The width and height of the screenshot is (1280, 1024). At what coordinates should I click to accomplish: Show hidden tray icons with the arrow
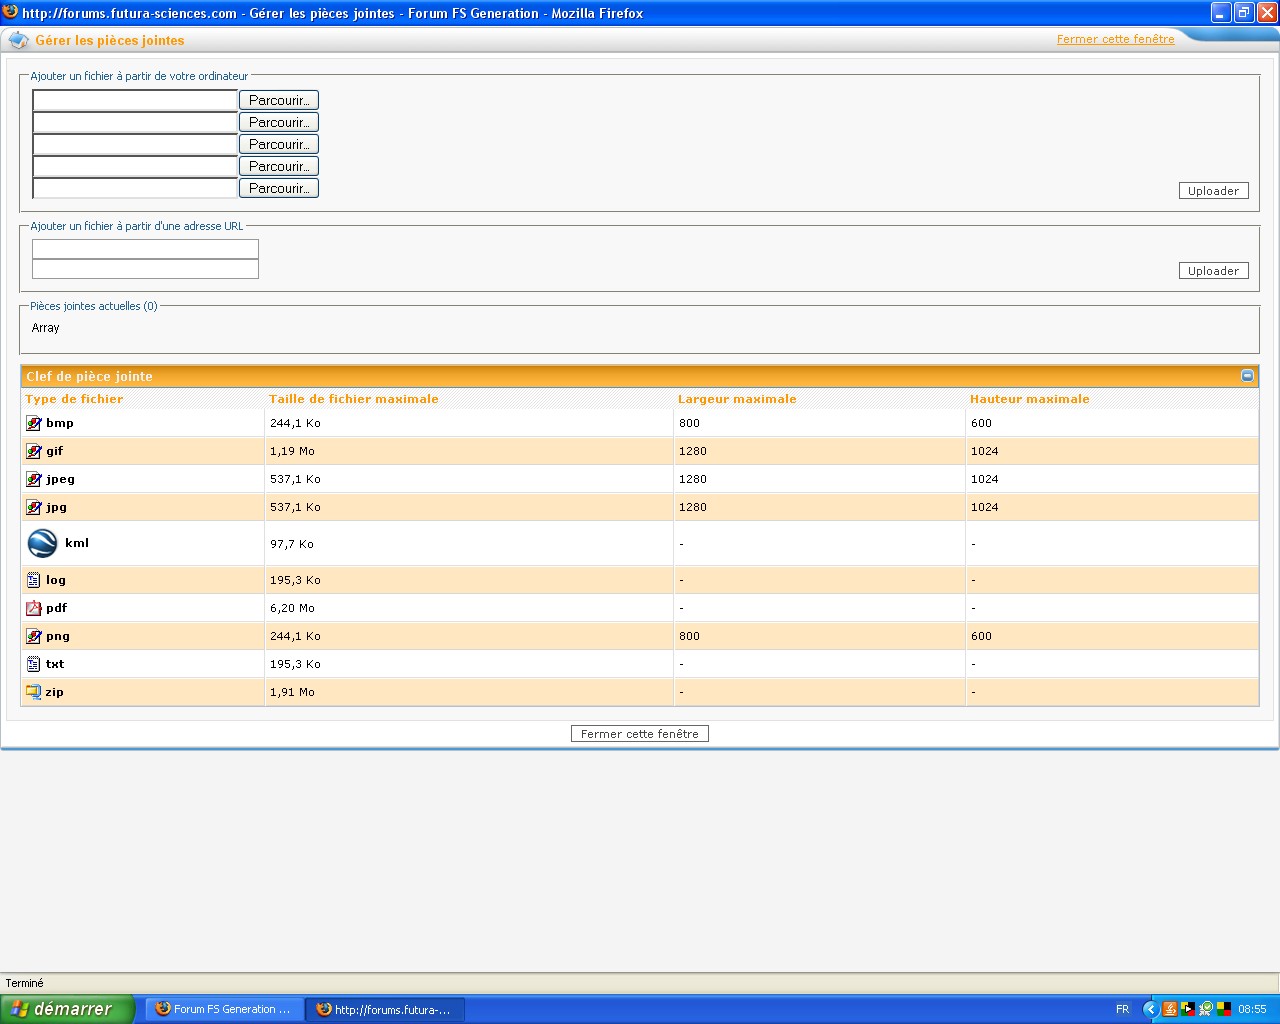tap(1150, 1009)
